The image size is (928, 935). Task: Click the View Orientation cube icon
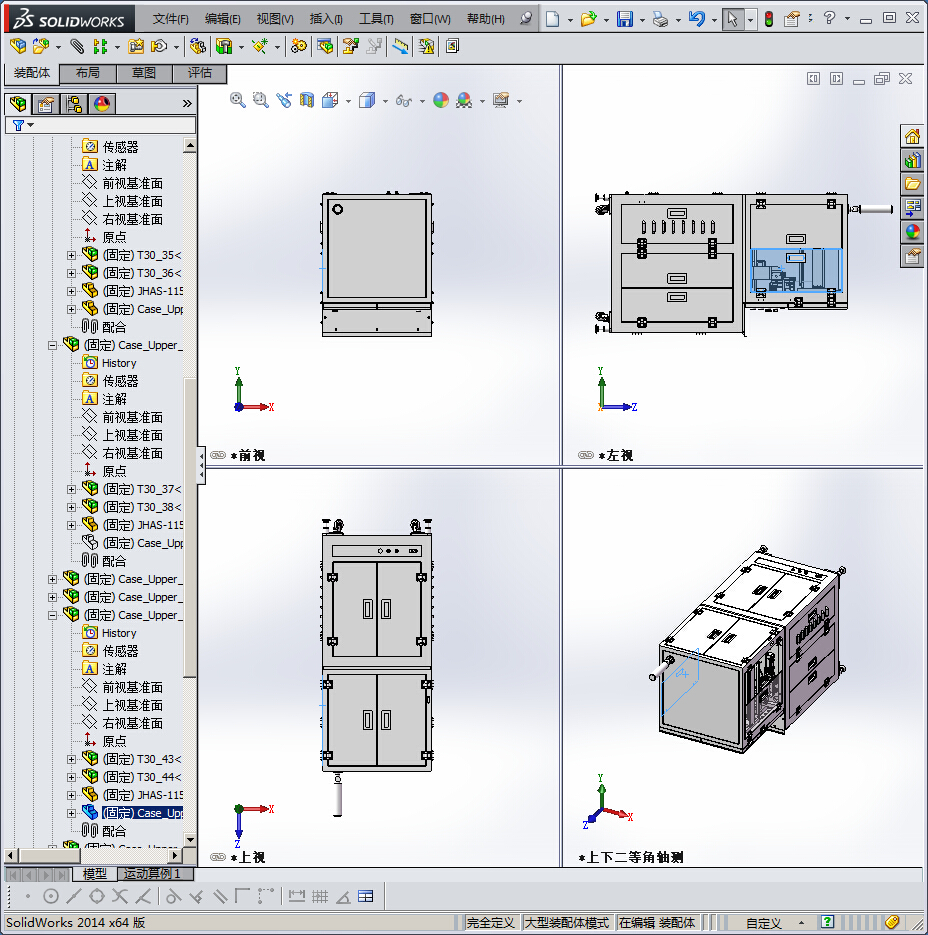tap(330, 100)
